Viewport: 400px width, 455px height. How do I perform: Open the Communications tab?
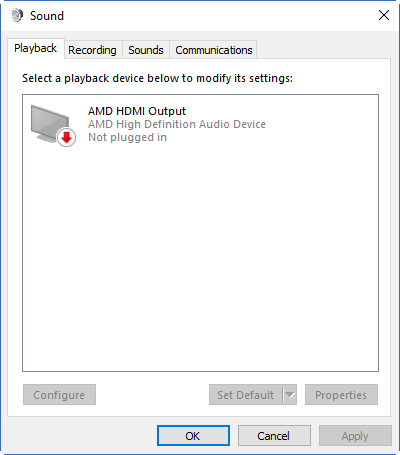pyautogui.click(x=214, y=50)
